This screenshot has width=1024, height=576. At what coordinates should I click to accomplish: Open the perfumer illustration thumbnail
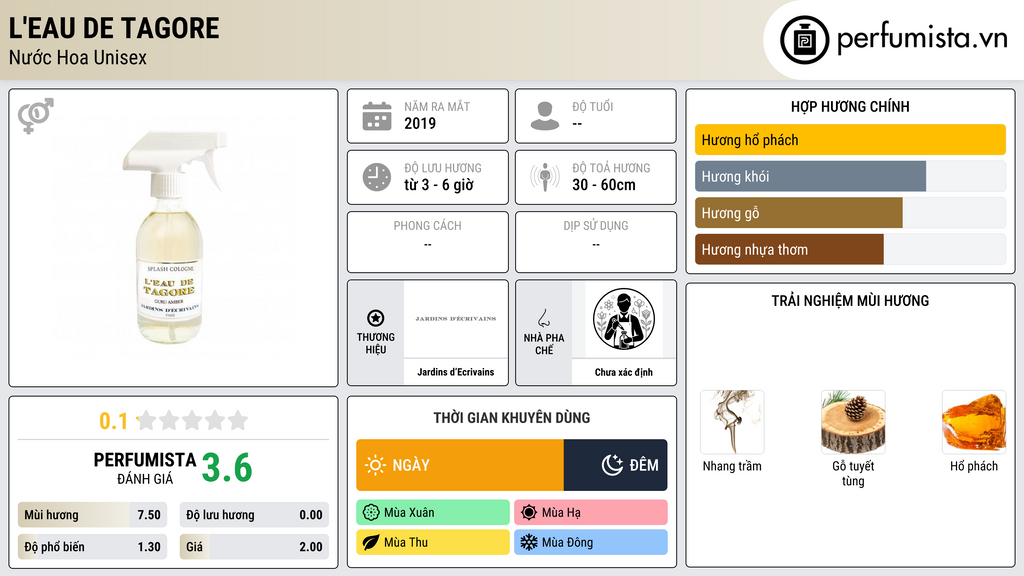[x=624, y=319]
